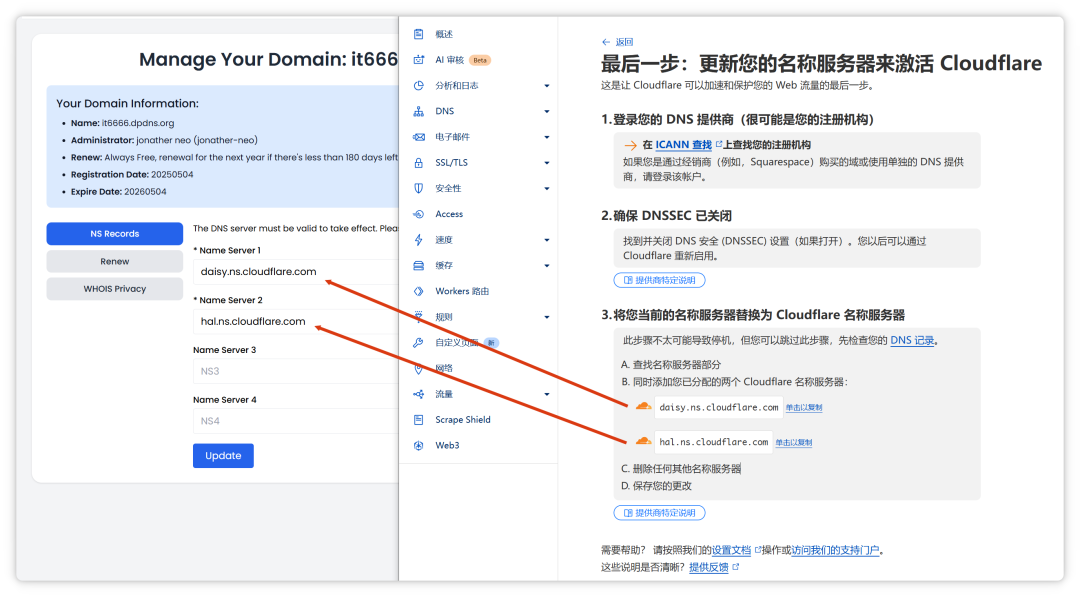
Task: Click the external link icon after 提供反馈
Action: pyautogui.click(x=736, y=567)
